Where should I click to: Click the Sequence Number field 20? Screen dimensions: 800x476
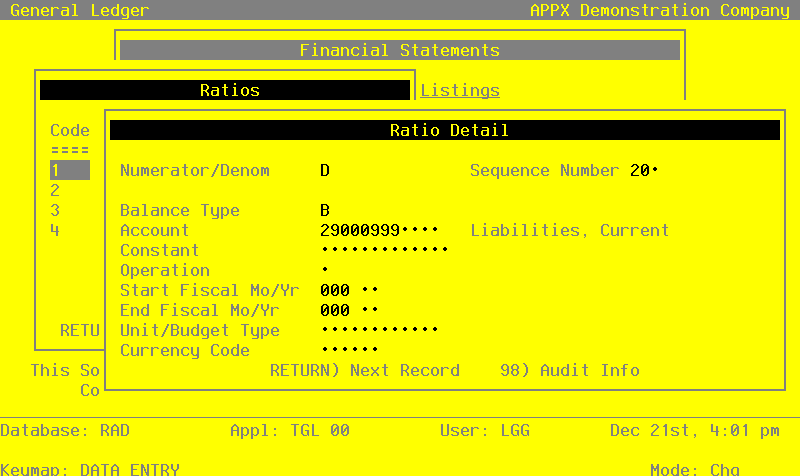644,170
